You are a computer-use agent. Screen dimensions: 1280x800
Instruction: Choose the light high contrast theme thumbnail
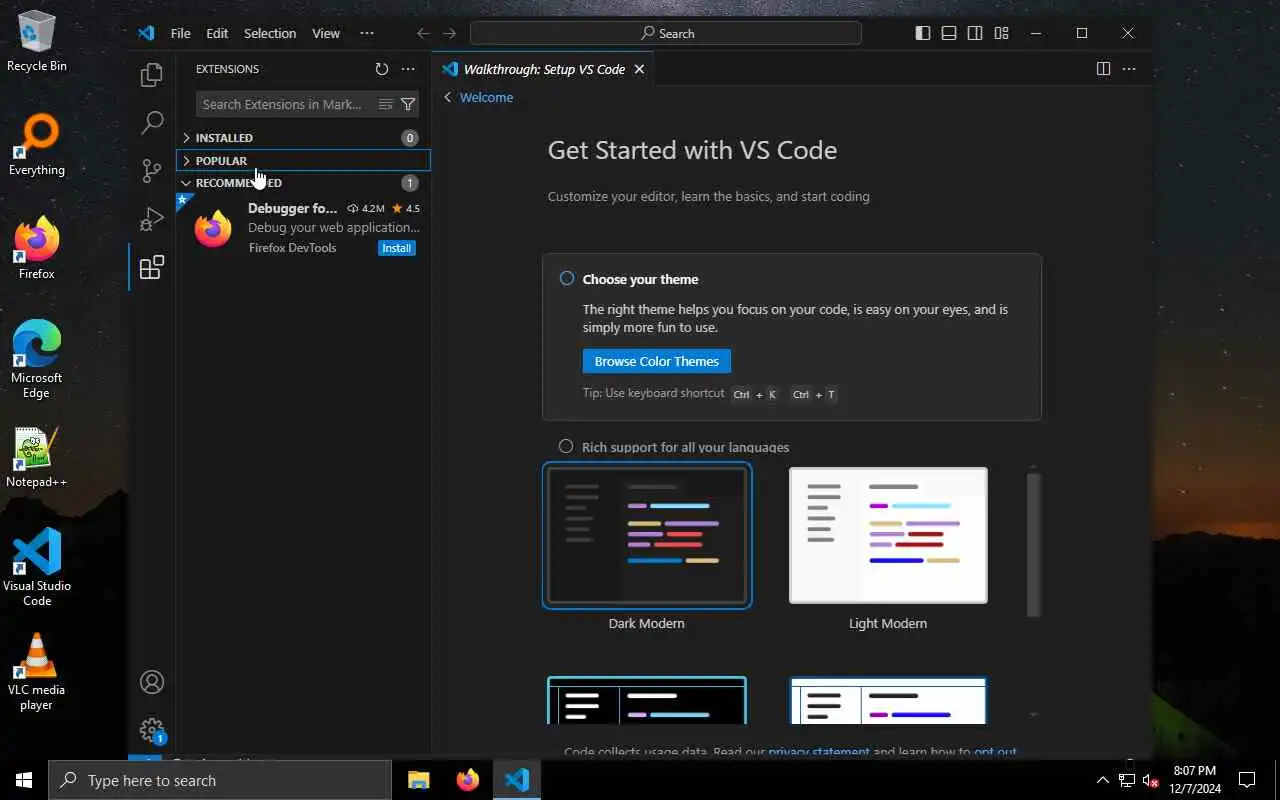click(x=888, y=700)
